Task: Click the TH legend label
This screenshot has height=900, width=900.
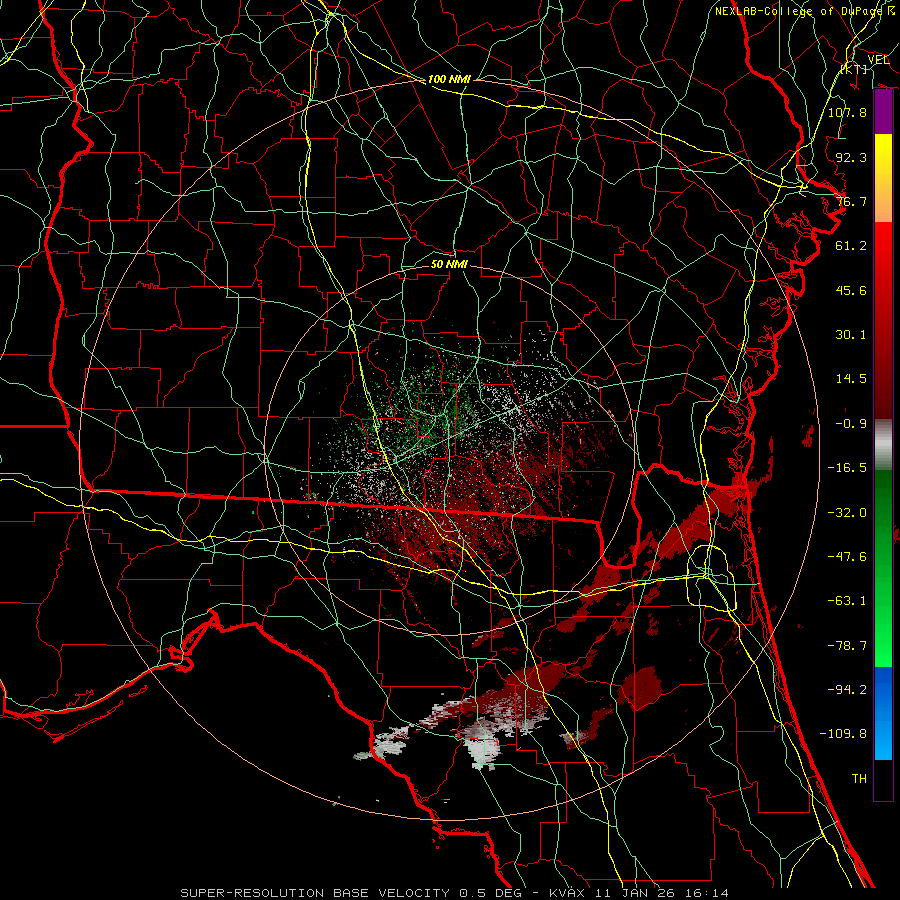Action: click(859, 779)
